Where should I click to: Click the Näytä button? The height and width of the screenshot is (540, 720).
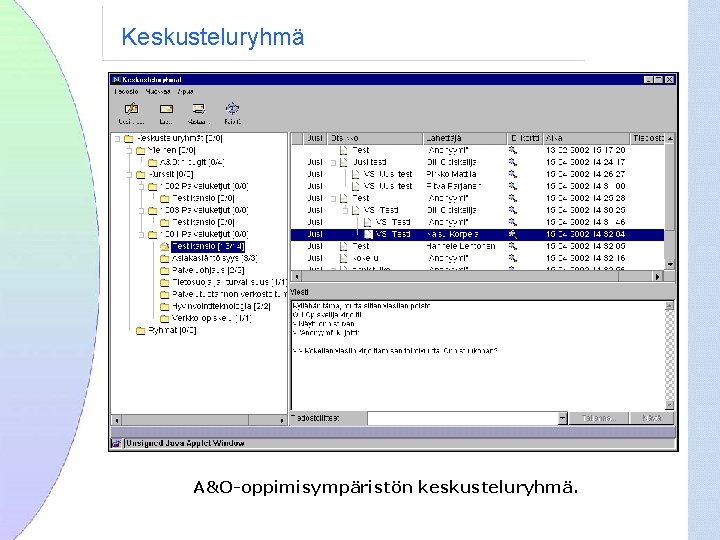[652, 418]
